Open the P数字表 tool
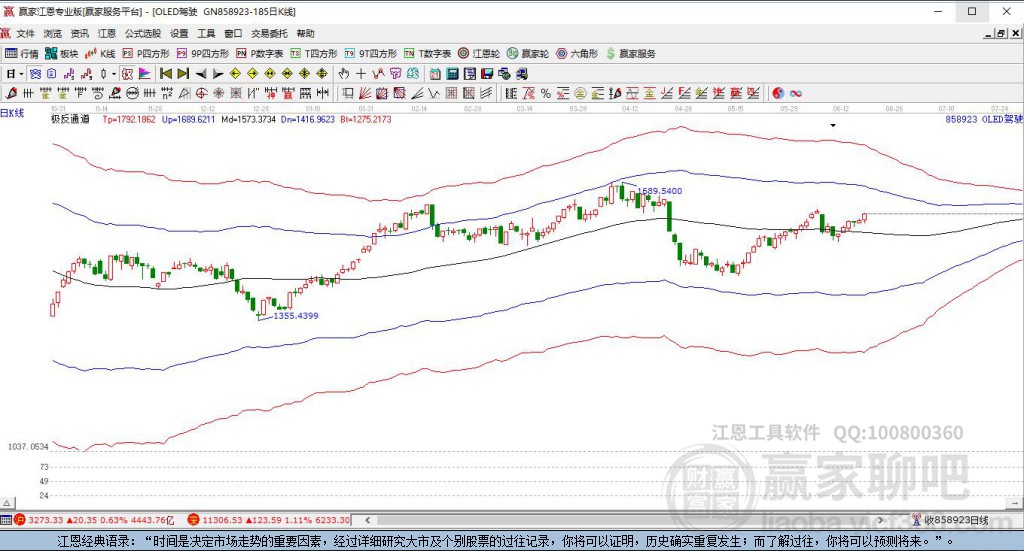Viewport: 1024px width, 551px height. point(259,54)
